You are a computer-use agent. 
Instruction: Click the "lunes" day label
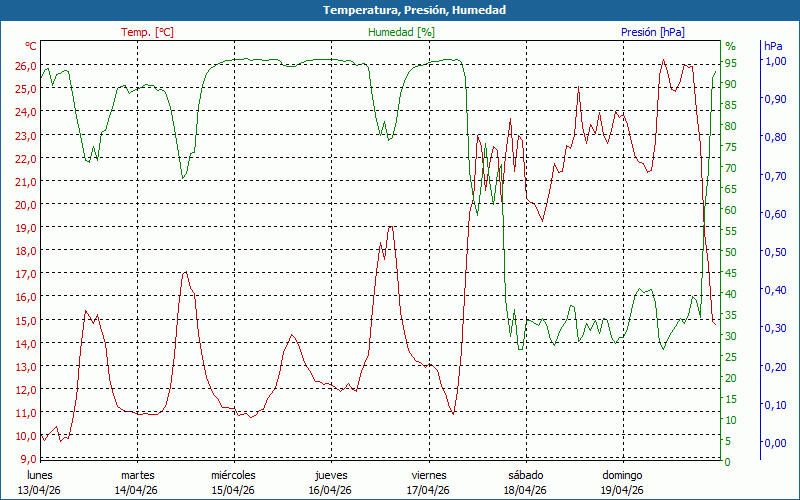tap(40, 475)
